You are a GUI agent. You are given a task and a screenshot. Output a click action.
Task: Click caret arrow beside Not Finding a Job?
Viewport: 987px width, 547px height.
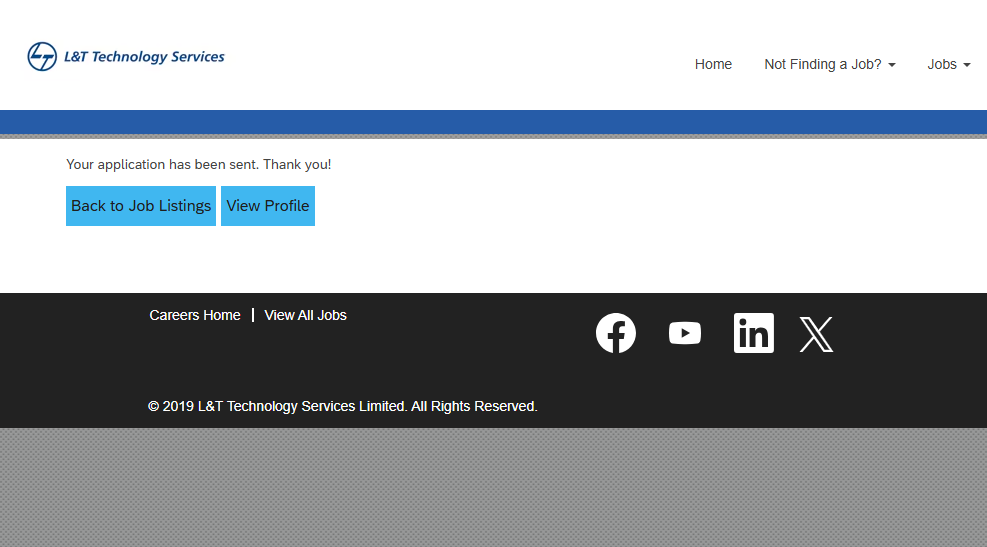(892, 65)
